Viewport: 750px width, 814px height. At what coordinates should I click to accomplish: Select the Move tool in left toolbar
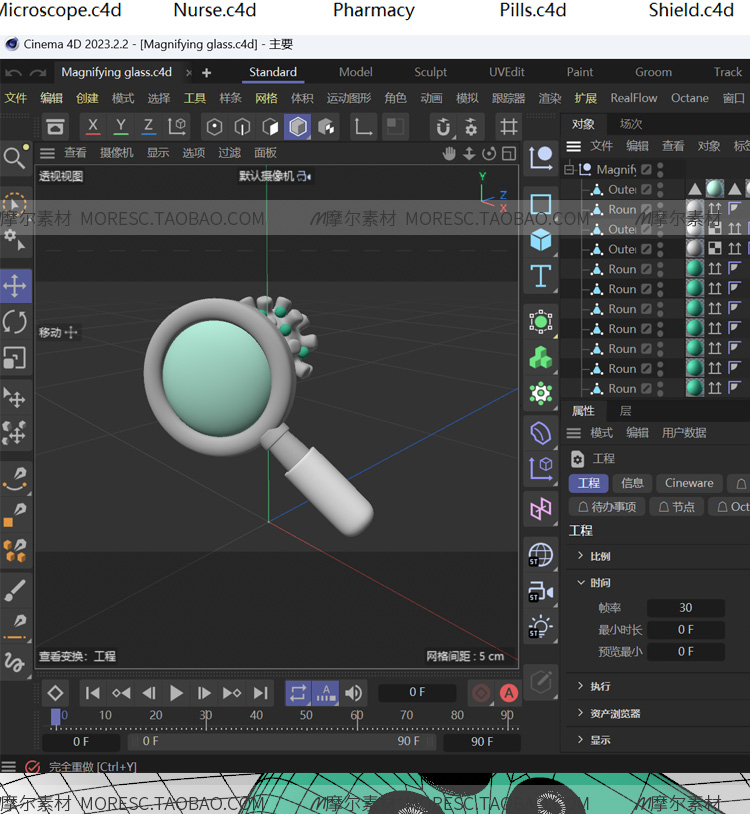pos(15,286)
